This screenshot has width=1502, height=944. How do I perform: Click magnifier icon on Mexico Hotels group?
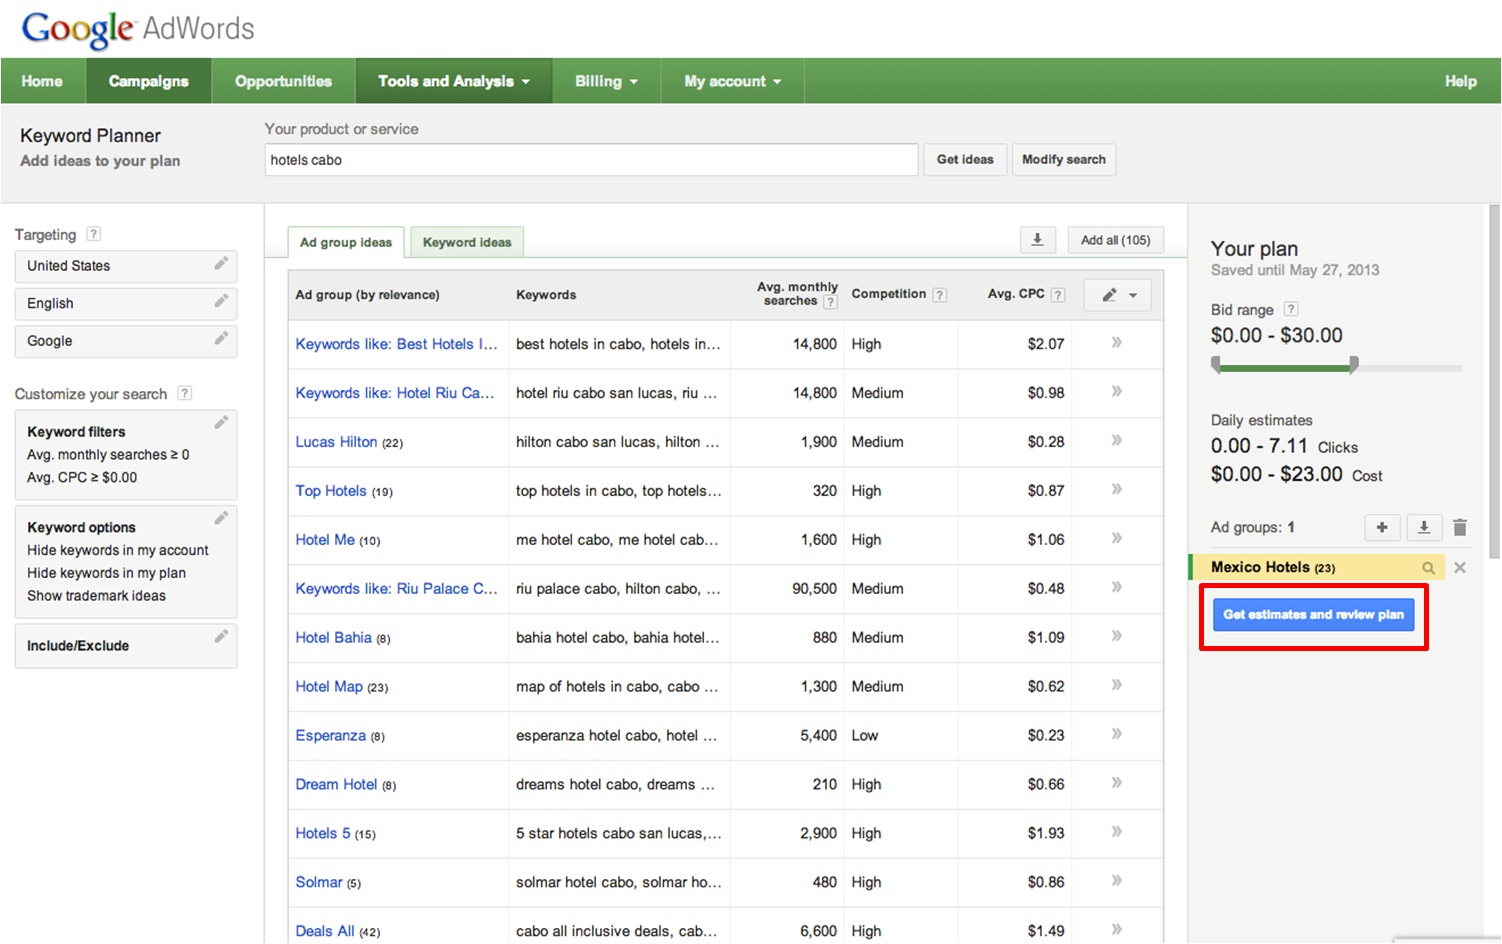1429,568
